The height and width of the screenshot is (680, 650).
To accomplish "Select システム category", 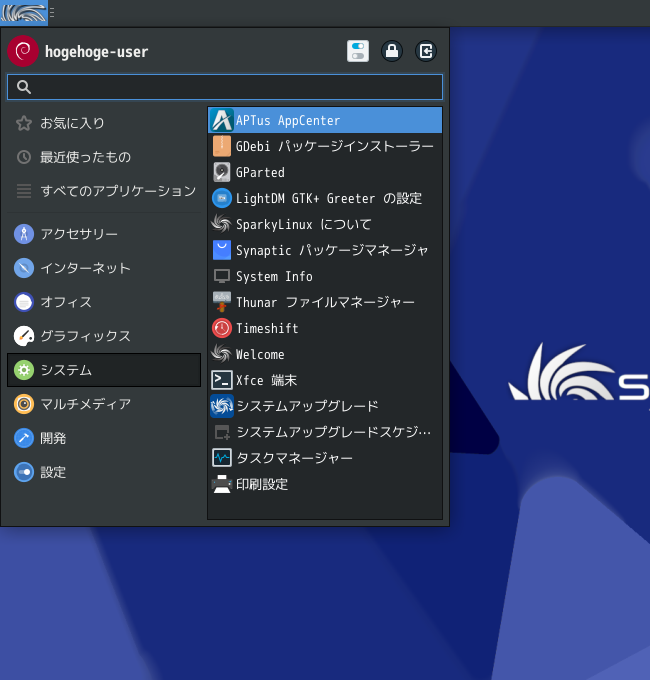I will point(104,370).
